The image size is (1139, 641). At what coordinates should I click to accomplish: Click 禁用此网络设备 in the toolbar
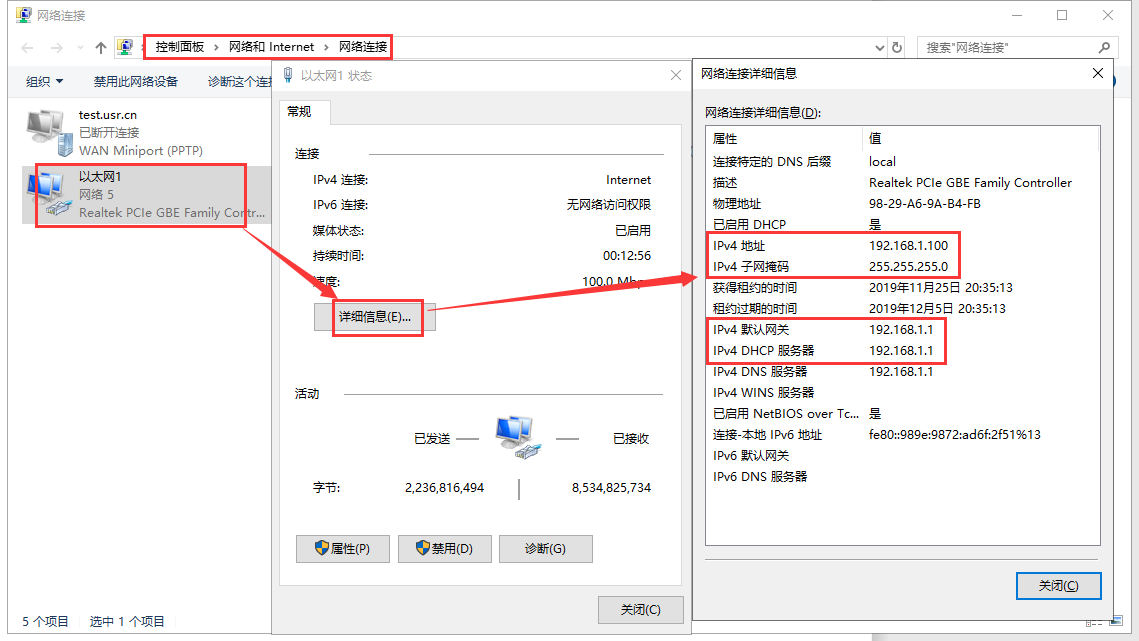point(136,82)
